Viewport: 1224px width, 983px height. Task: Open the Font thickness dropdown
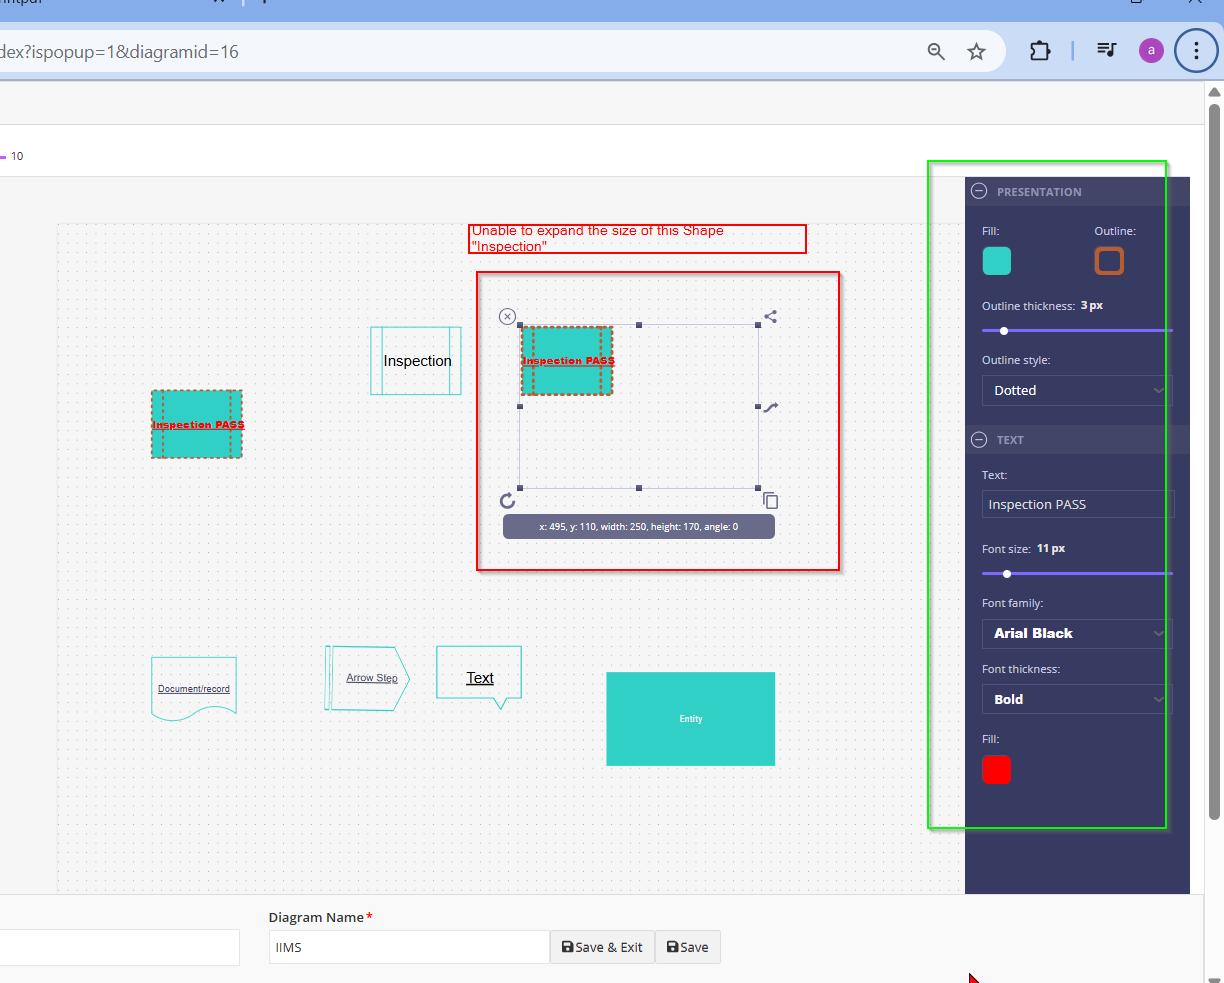click(x=1077, y=699)
